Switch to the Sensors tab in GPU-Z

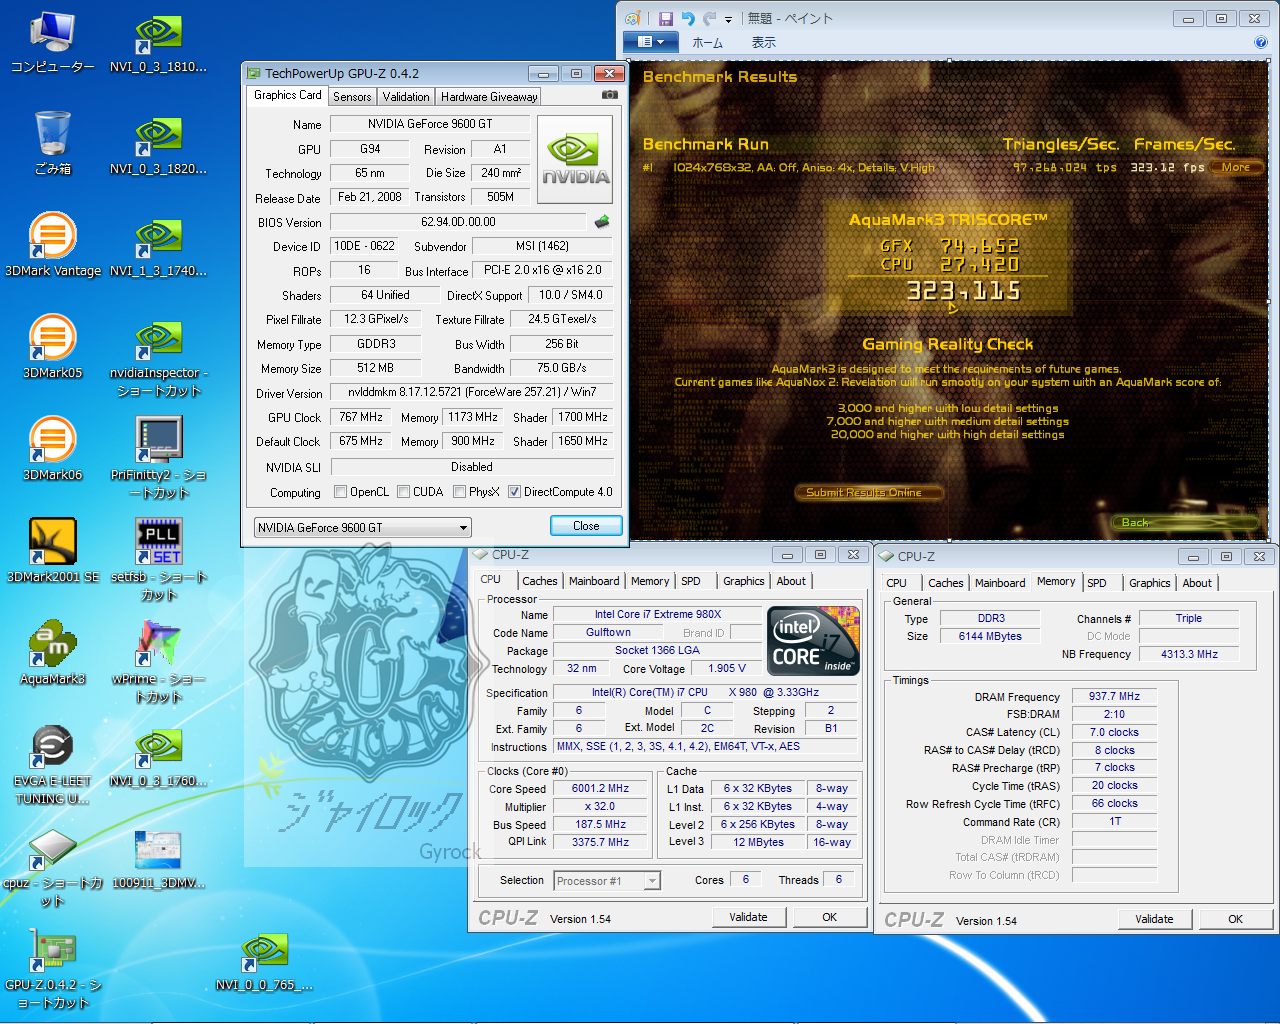click(x=352, y=97)
